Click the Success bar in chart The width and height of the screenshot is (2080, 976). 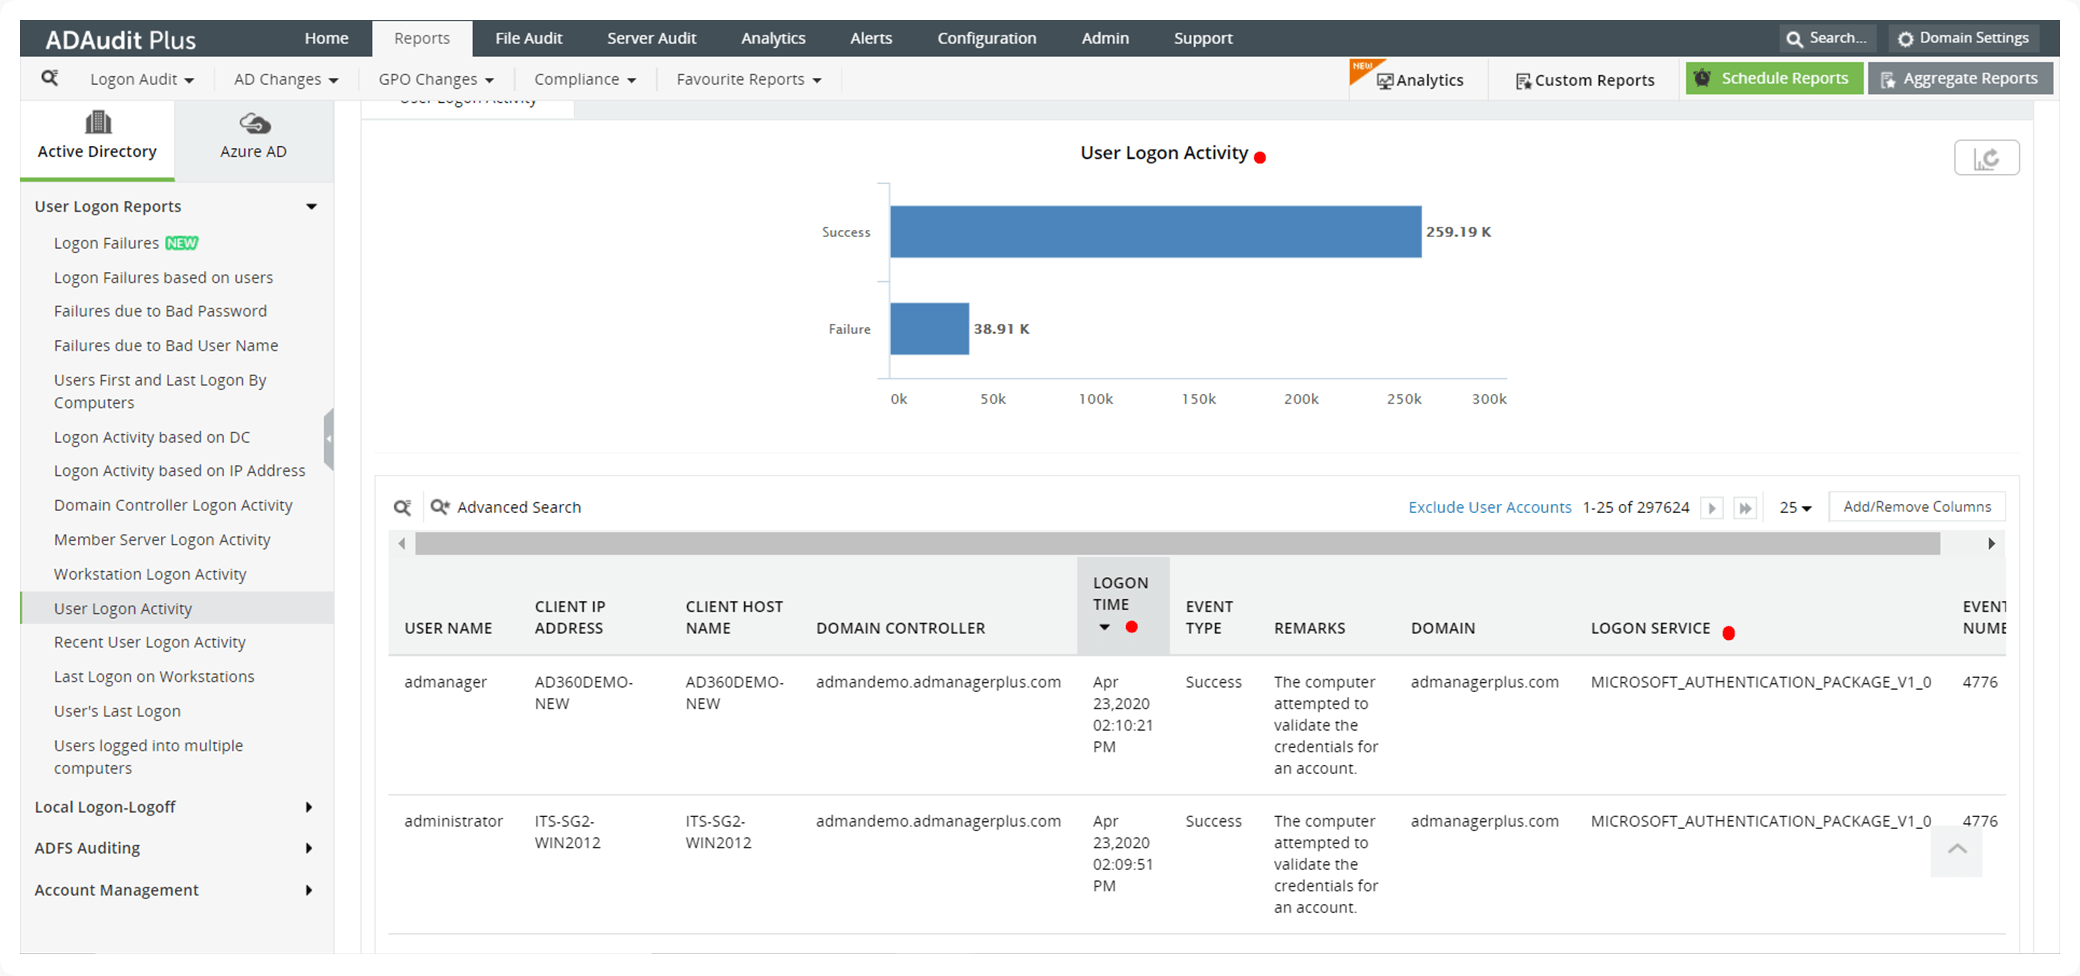tap(1156, 232)
